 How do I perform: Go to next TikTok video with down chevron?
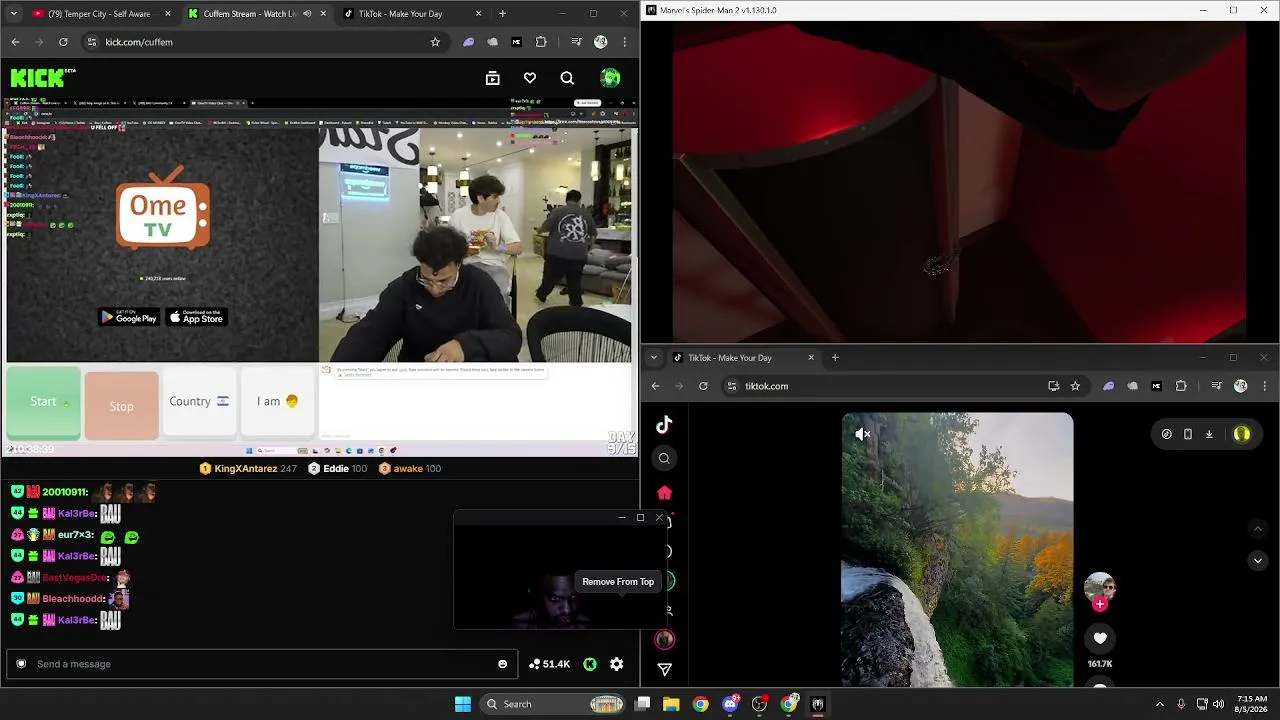click(x=1258, y=561)
